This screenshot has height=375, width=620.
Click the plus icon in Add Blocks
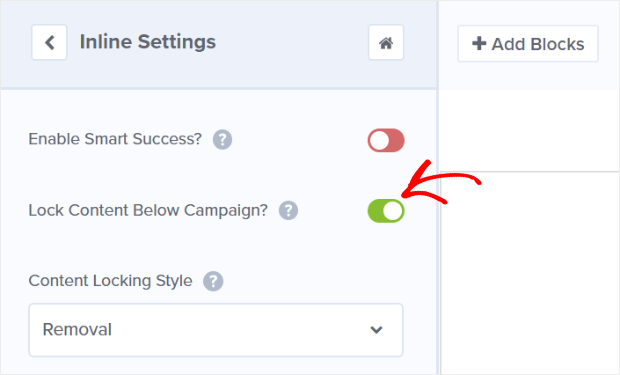[479, 44]
